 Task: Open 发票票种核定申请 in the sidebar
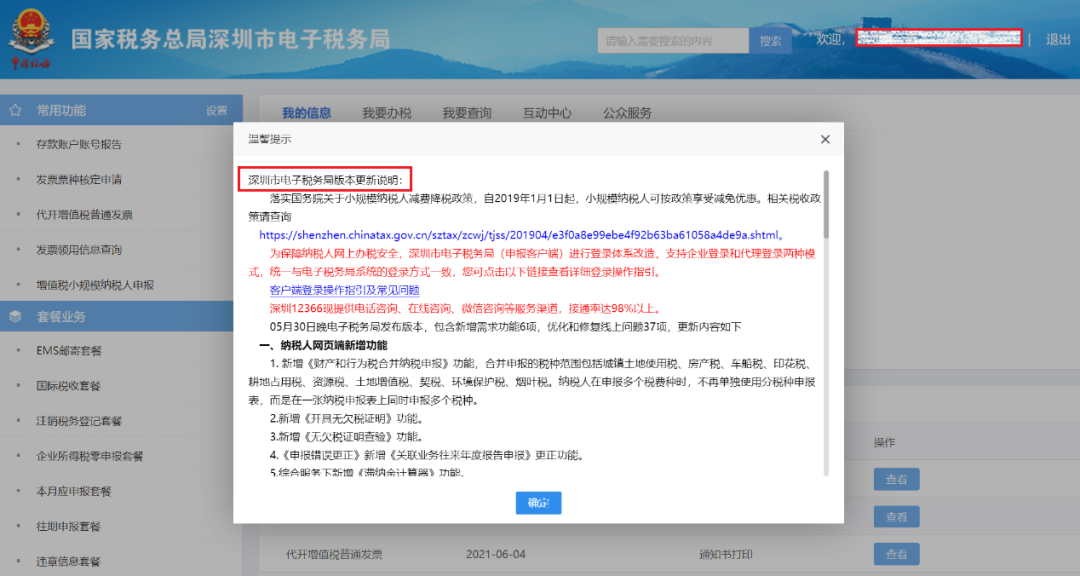pyautogui.click(x=79, y=179)
